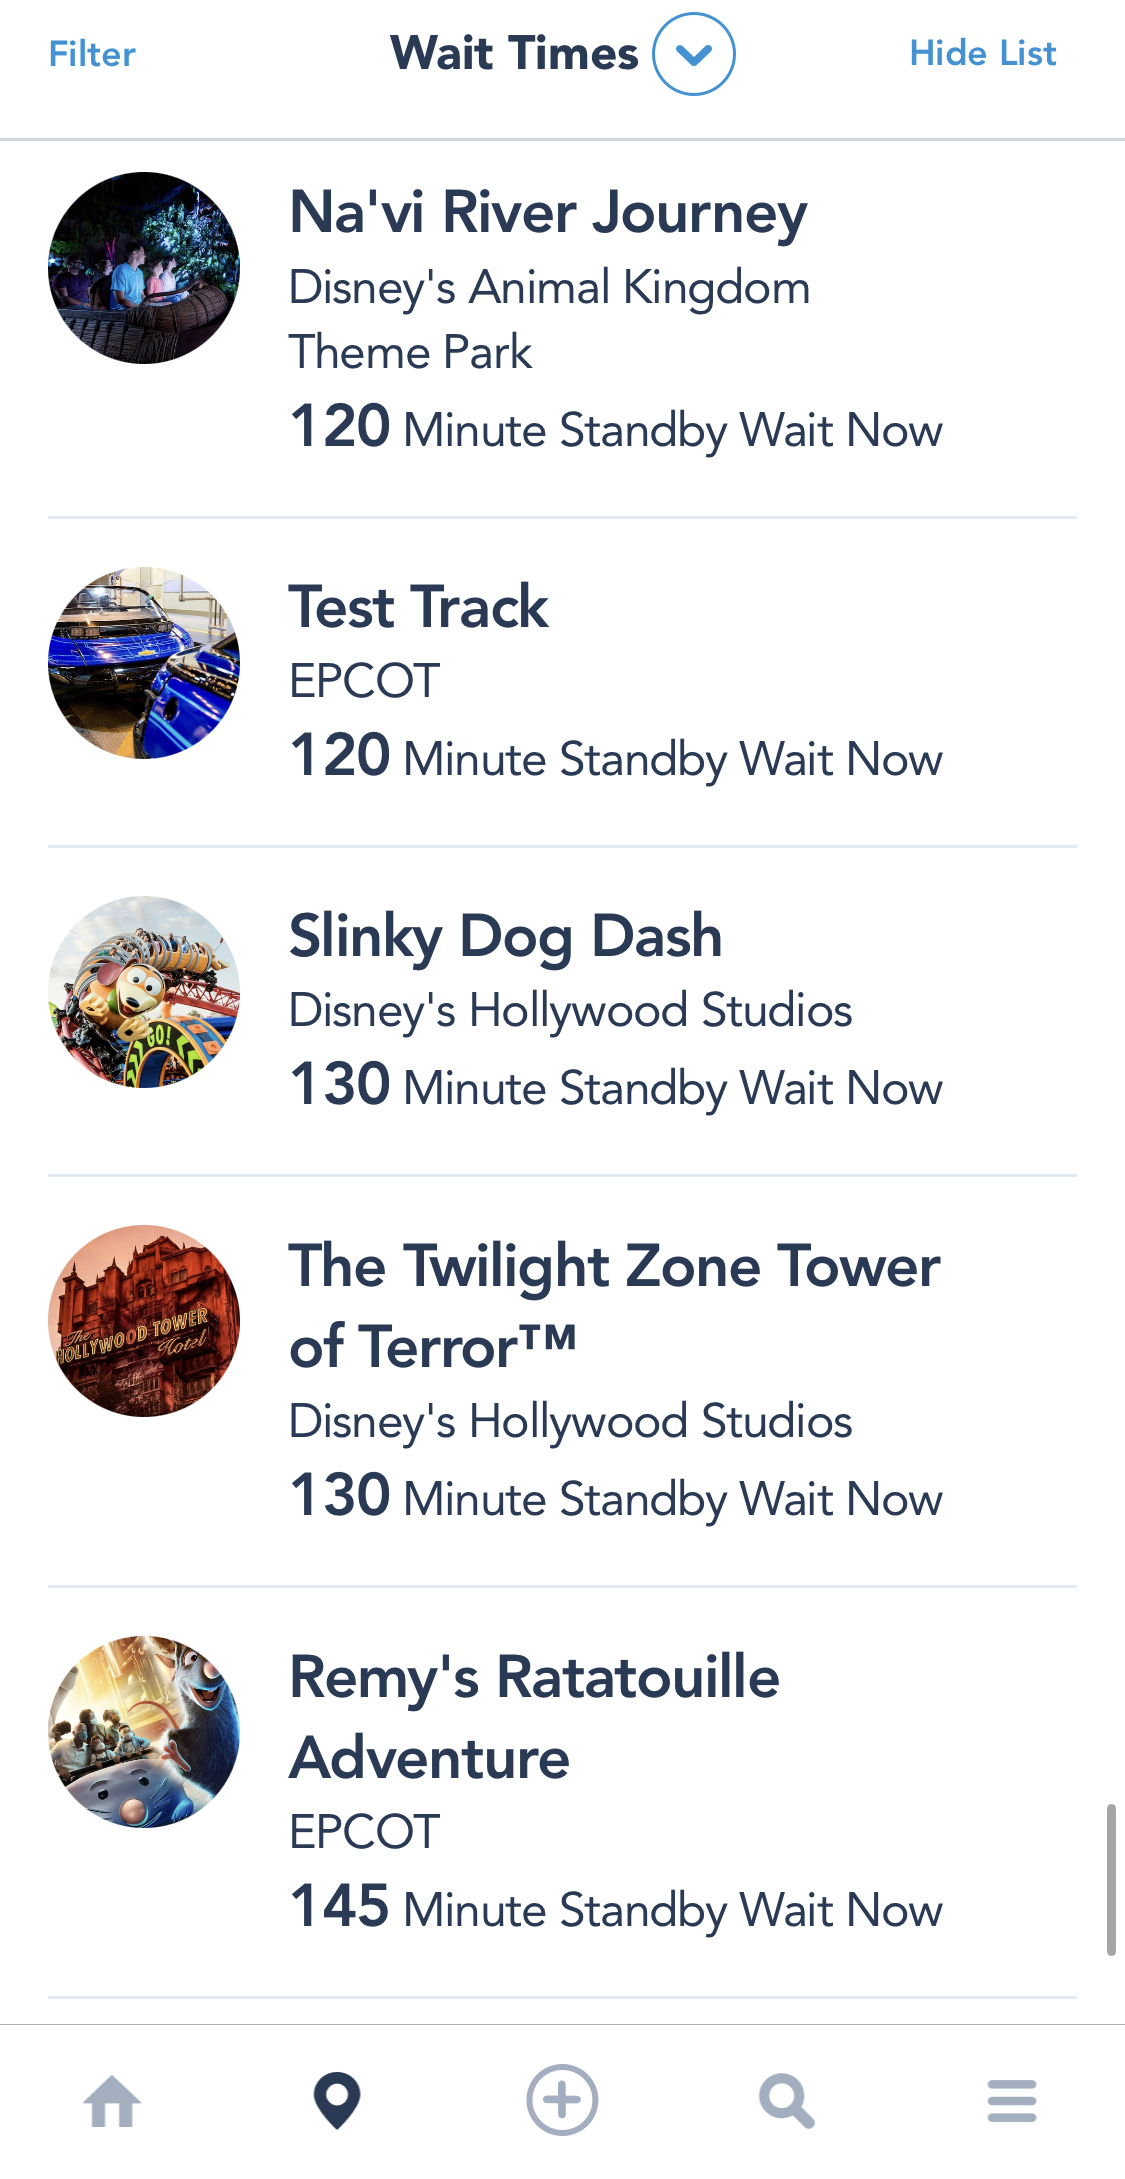Tap the plus circle add button
The image size is (1125, 2179).
click(562, 2100)
